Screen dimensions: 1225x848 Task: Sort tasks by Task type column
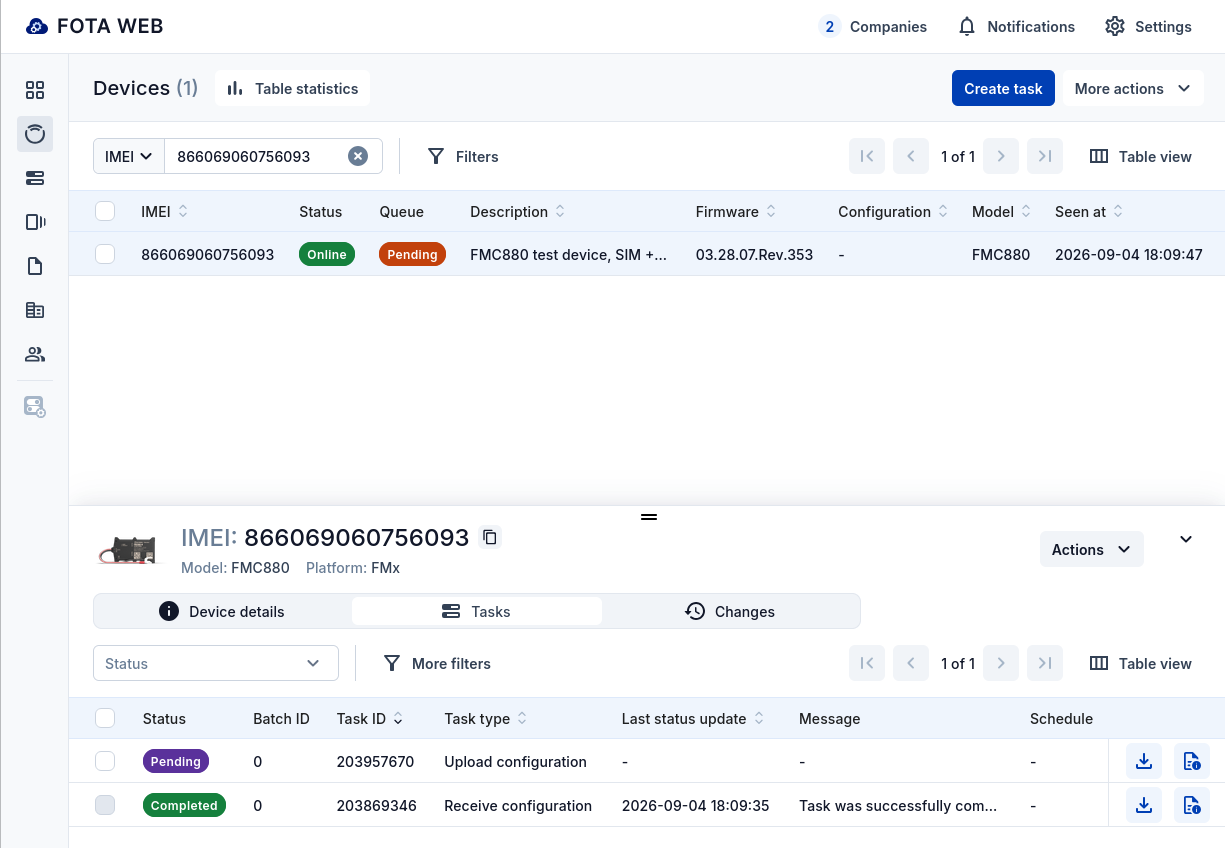[486, 718]
